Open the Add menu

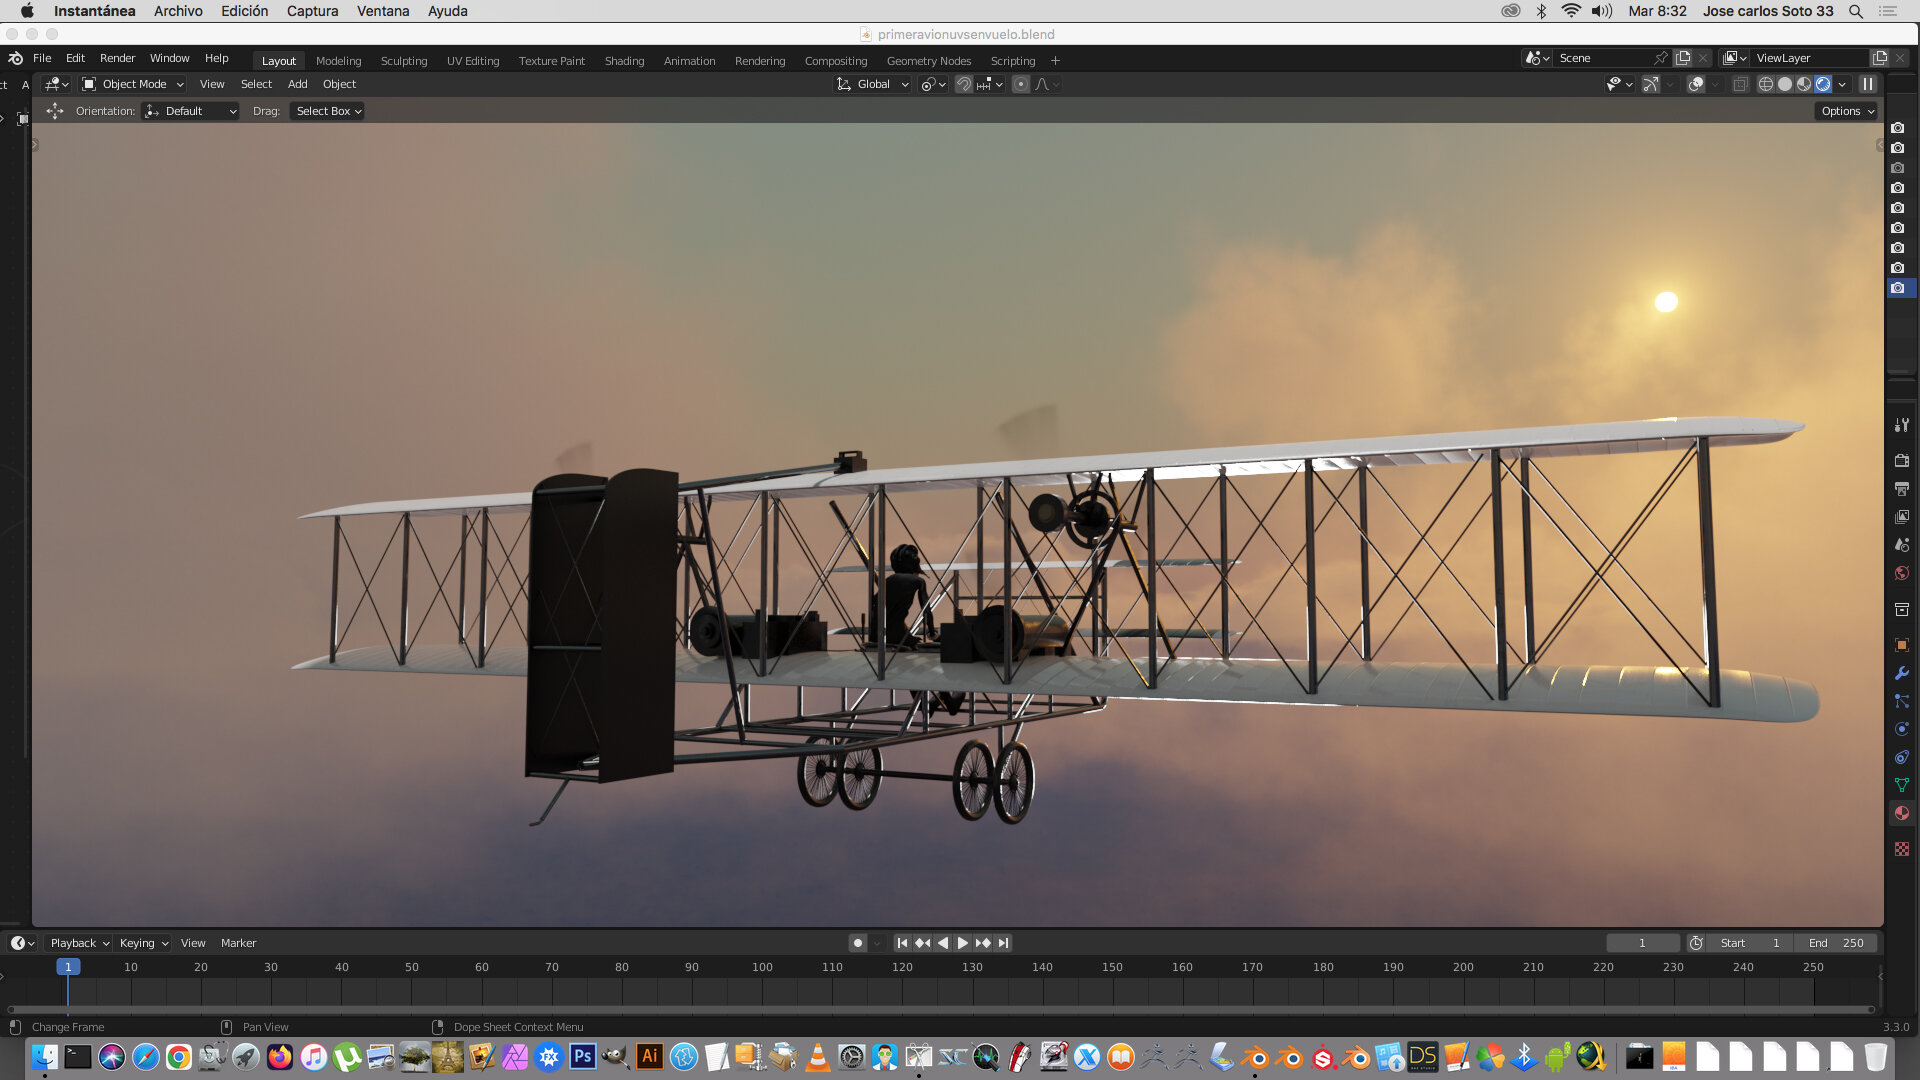point(297,84)
